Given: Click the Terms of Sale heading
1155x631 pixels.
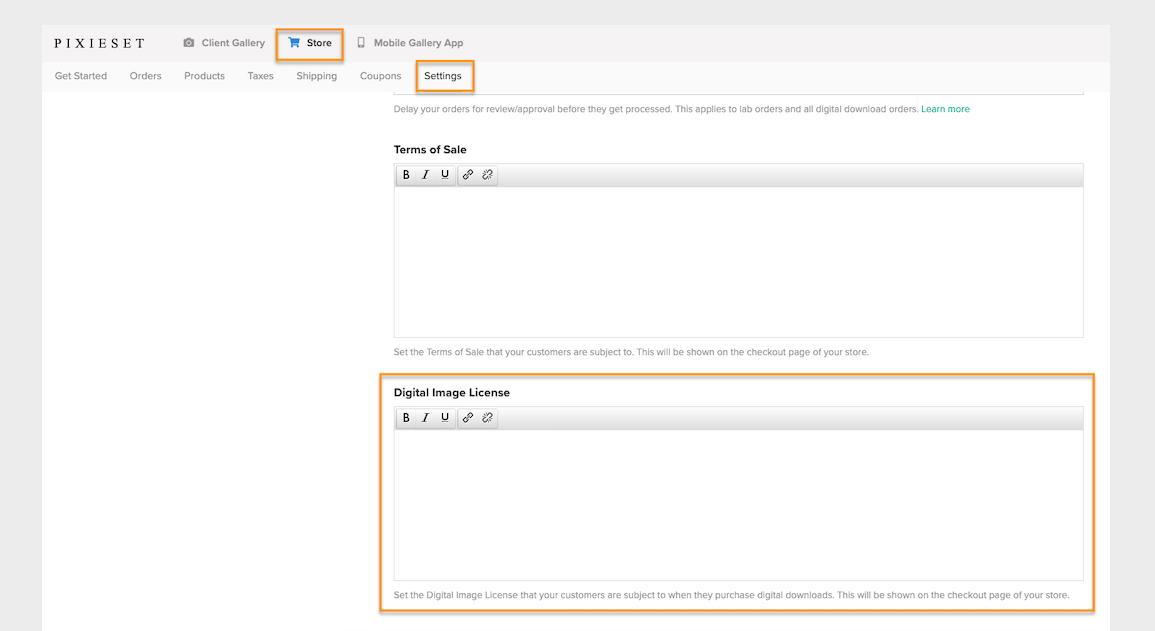Looking at the screenshot, I should [430, 149].
